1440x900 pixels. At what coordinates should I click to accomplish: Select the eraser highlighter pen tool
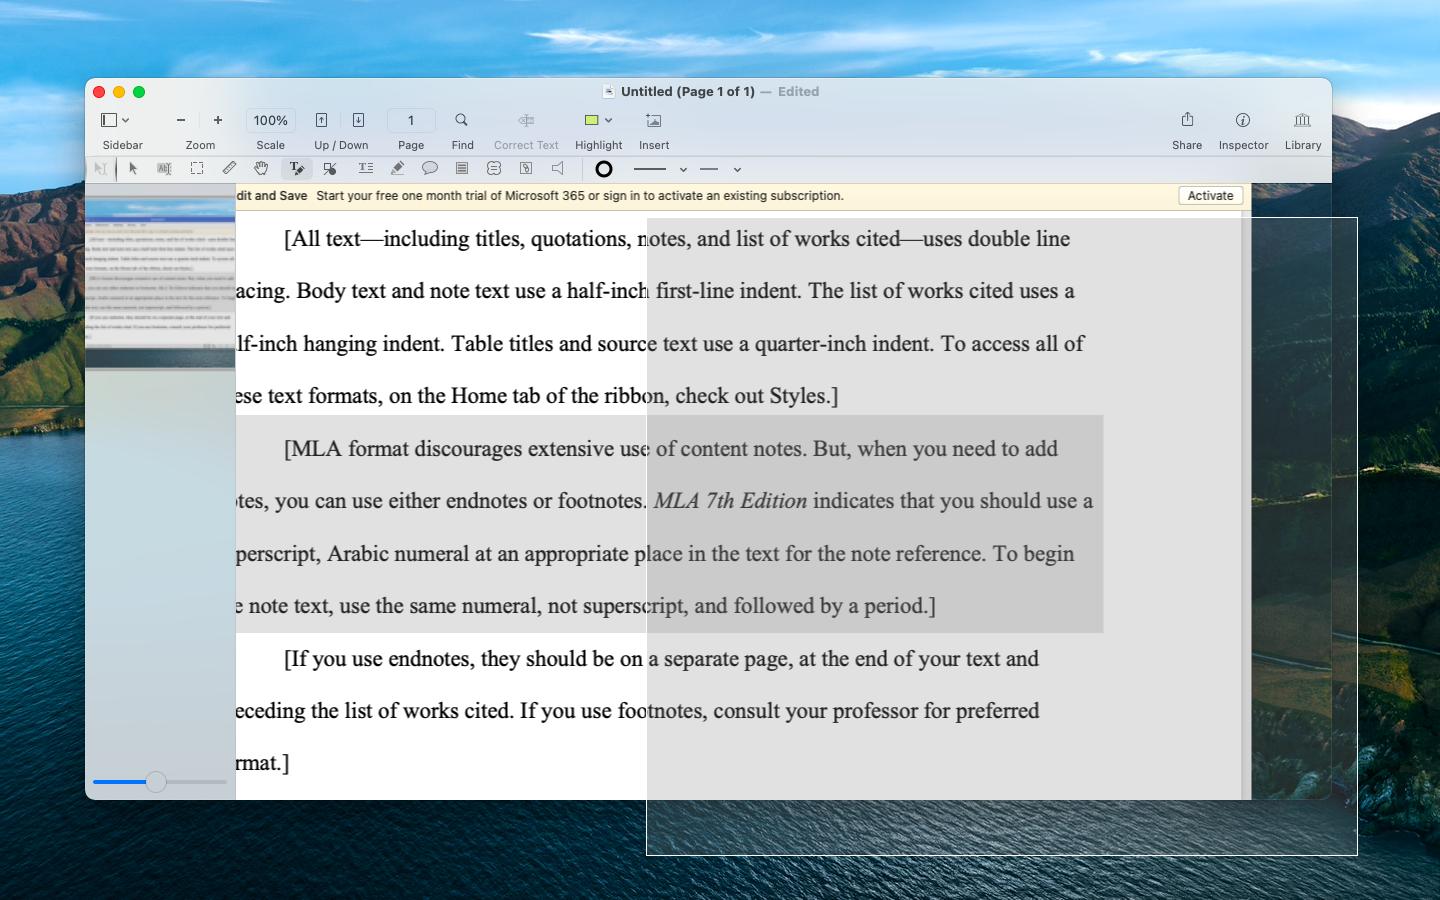[x=397, y=169]
